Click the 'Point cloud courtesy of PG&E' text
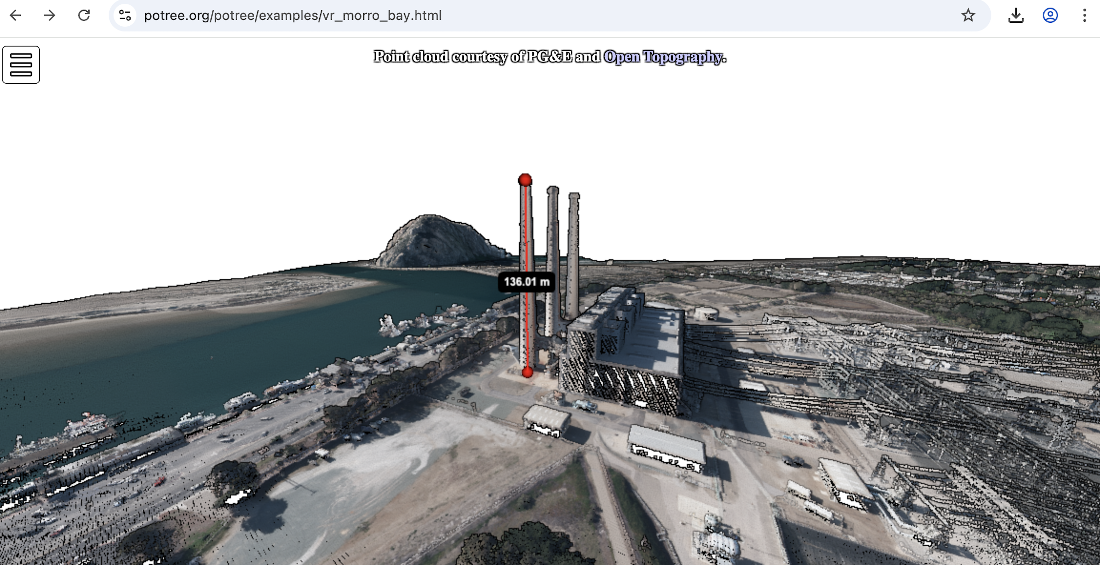This screenshot has width=1100, height=565. [x=473, y=57]
